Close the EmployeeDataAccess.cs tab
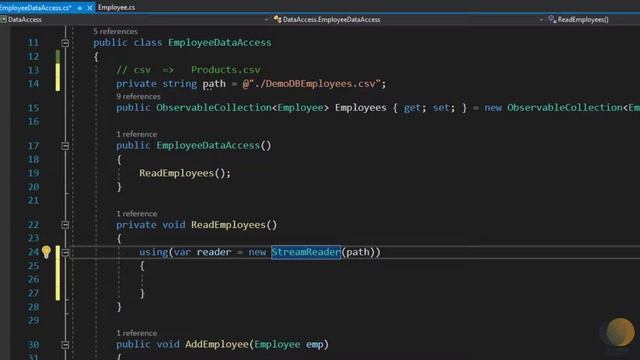640x360 pixels. point(90,8)
